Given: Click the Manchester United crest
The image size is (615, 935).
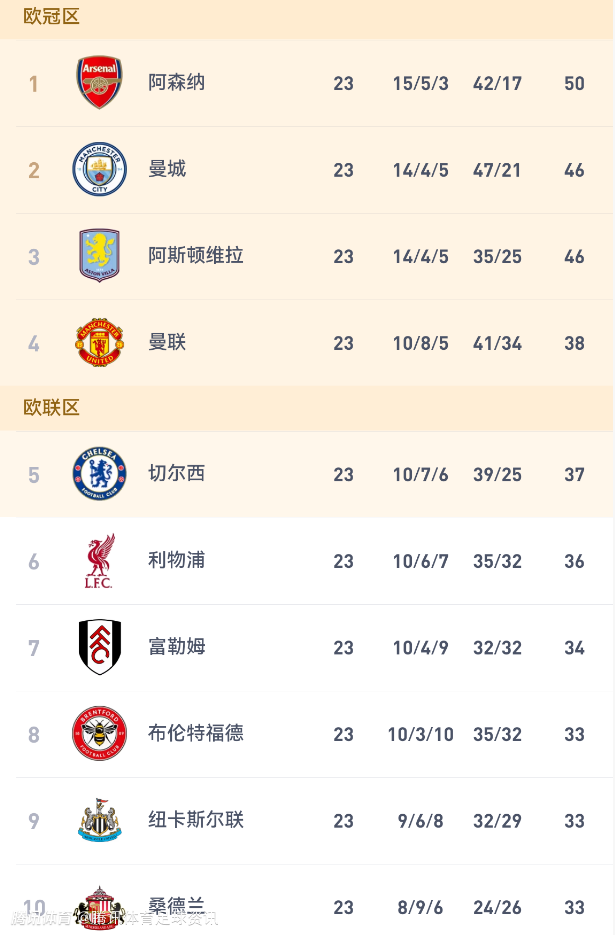Looking at the screenshot, I should 99,343.
